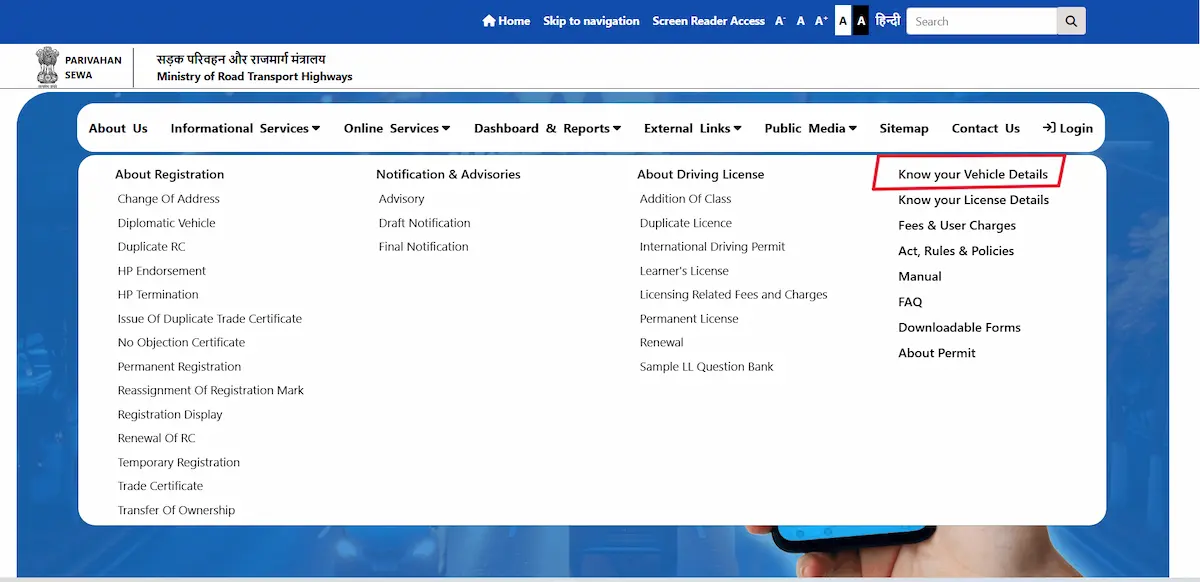Viewport: 1200px width, 582px height.
Task: Click the Home icon in top bar
Action: click(489, 21)
